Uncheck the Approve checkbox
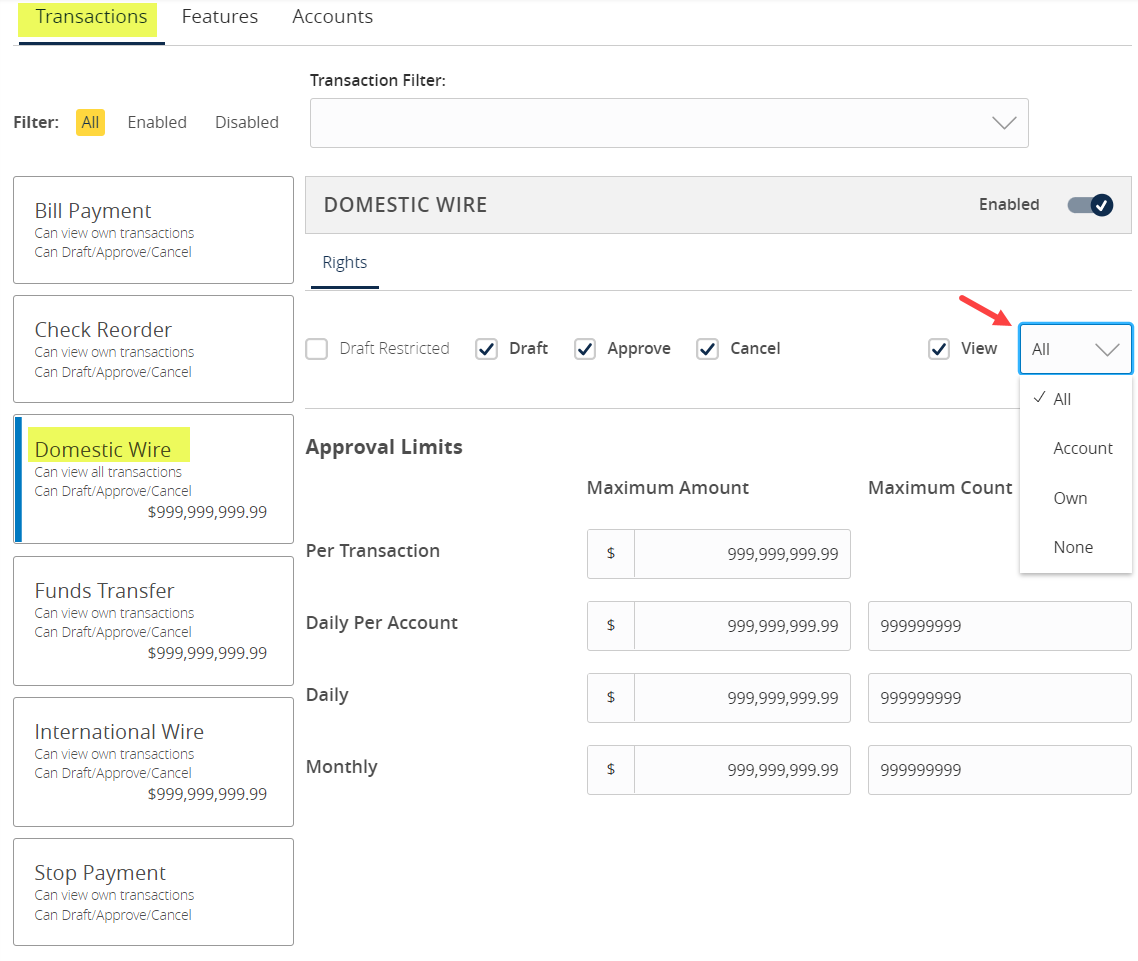This screenshot has width=1138, height=961. click(585, 349)
